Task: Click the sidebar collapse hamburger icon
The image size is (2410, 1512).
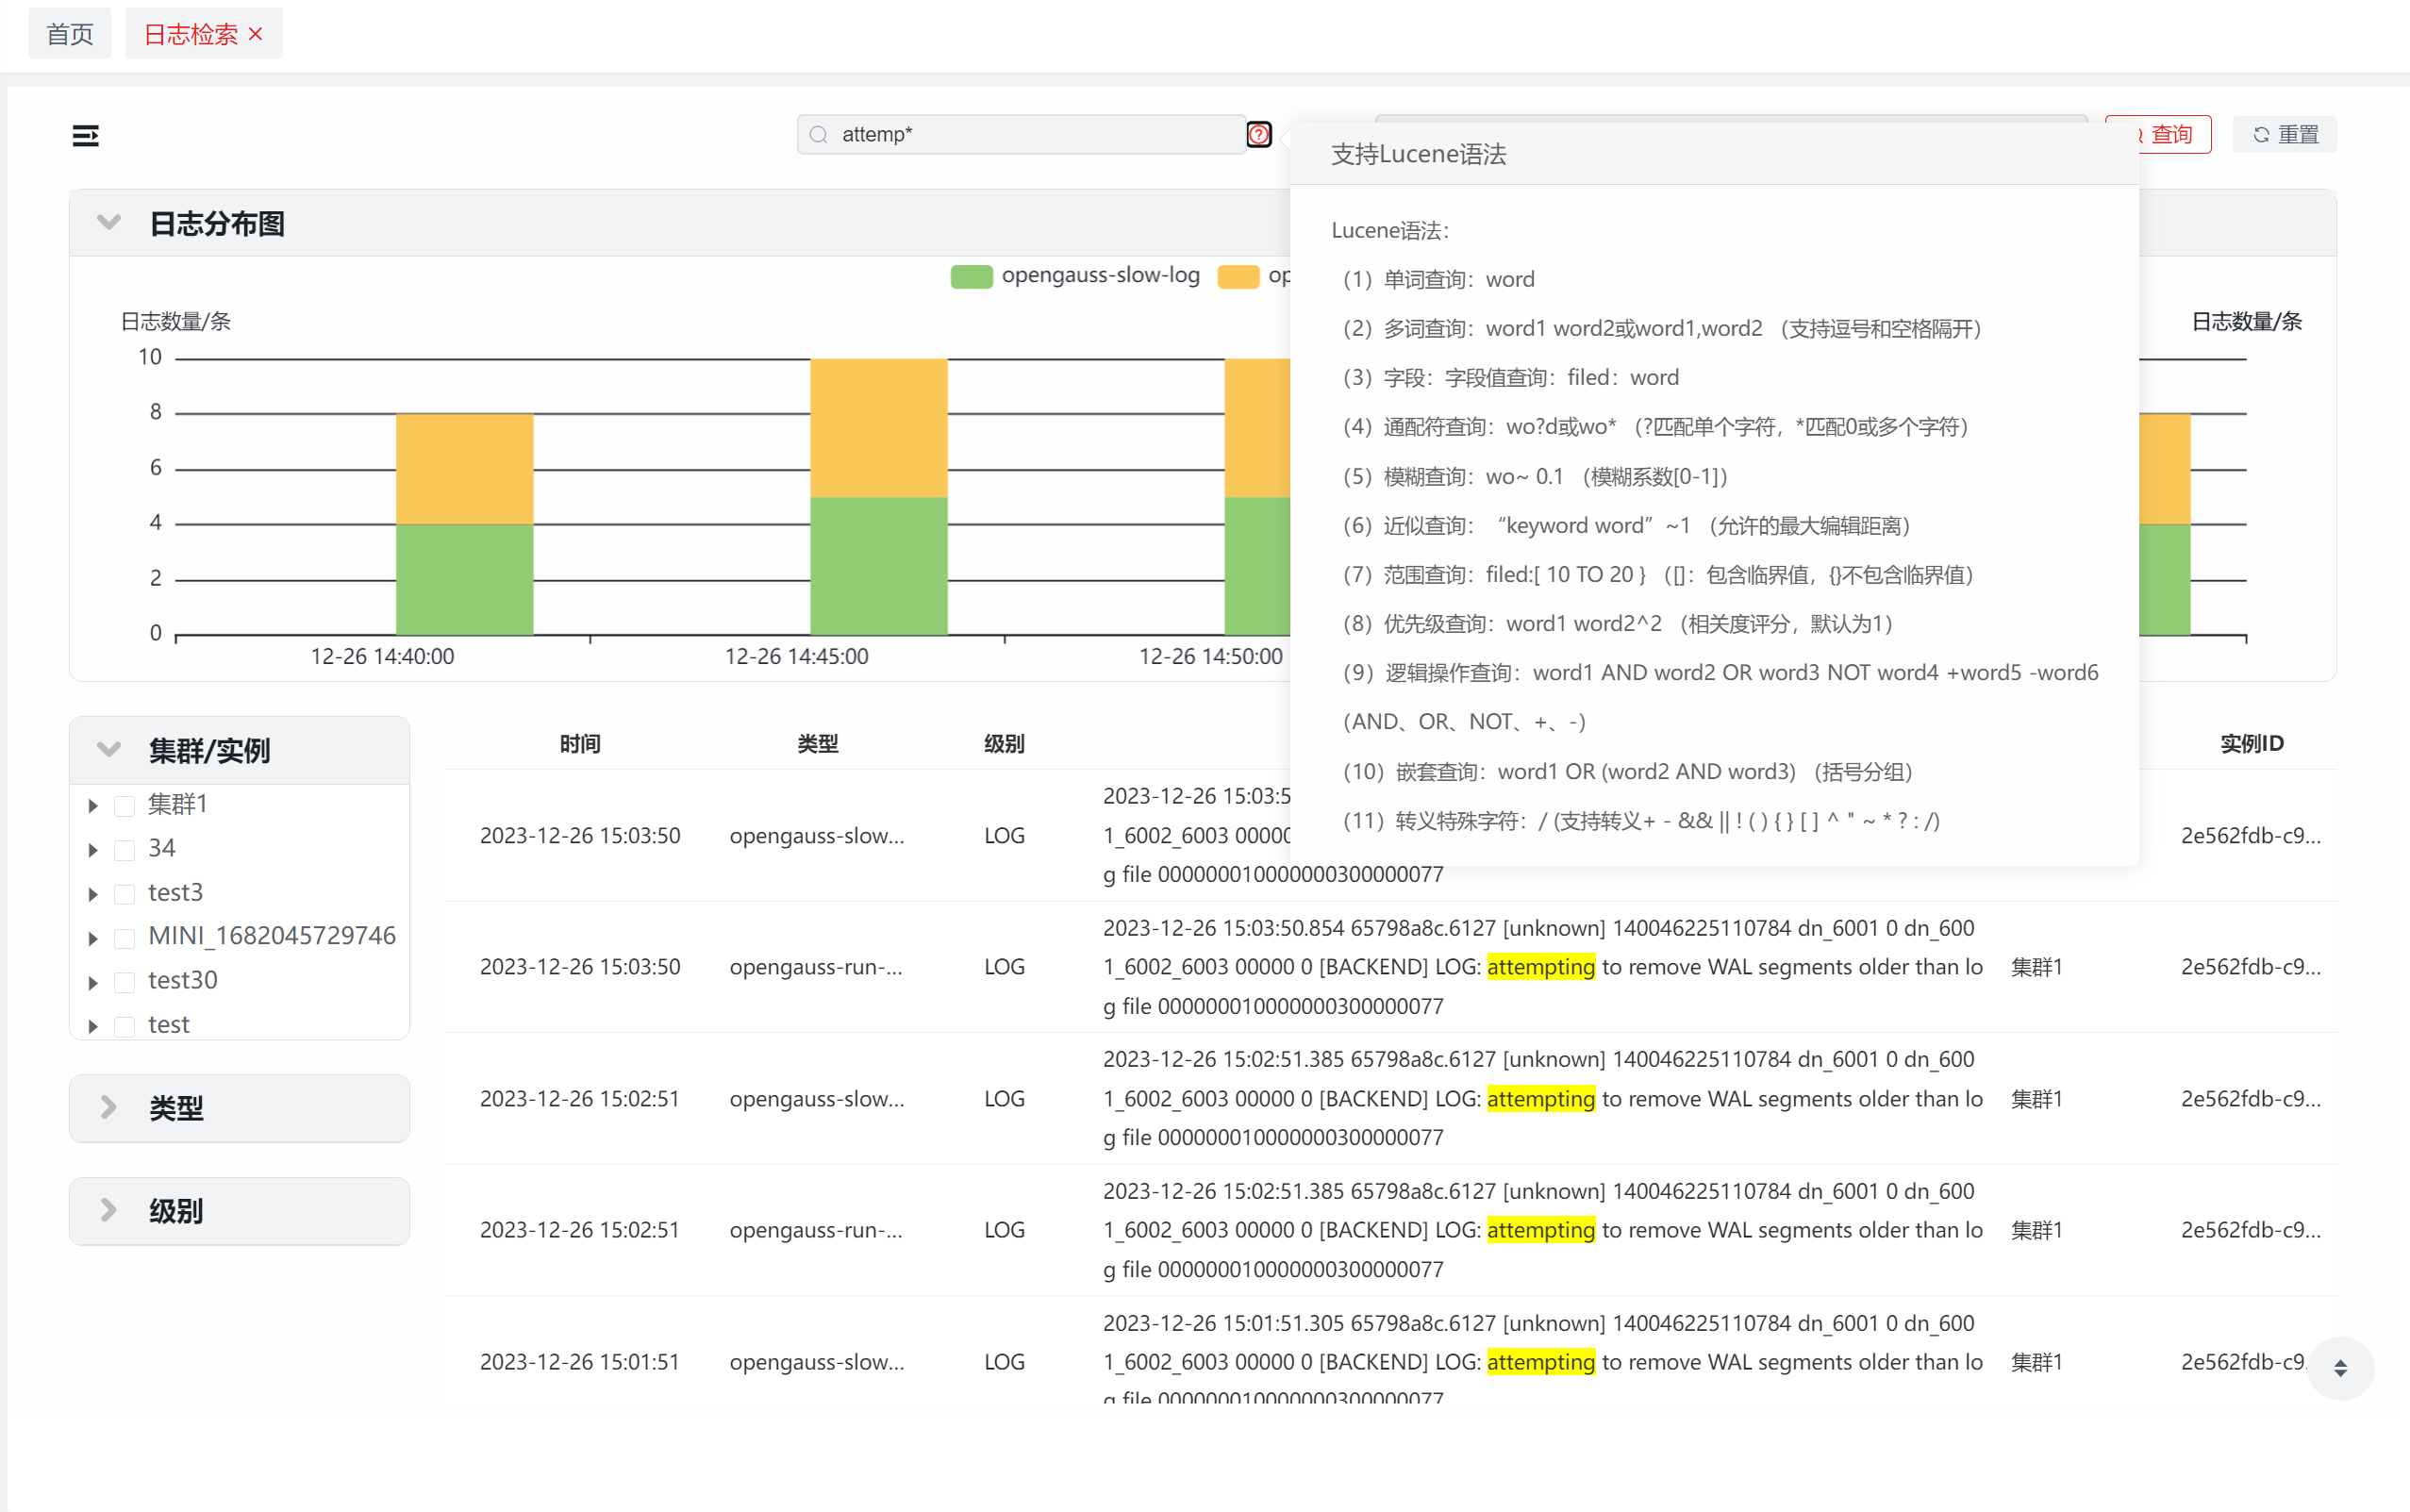Action: click(85, 135)
